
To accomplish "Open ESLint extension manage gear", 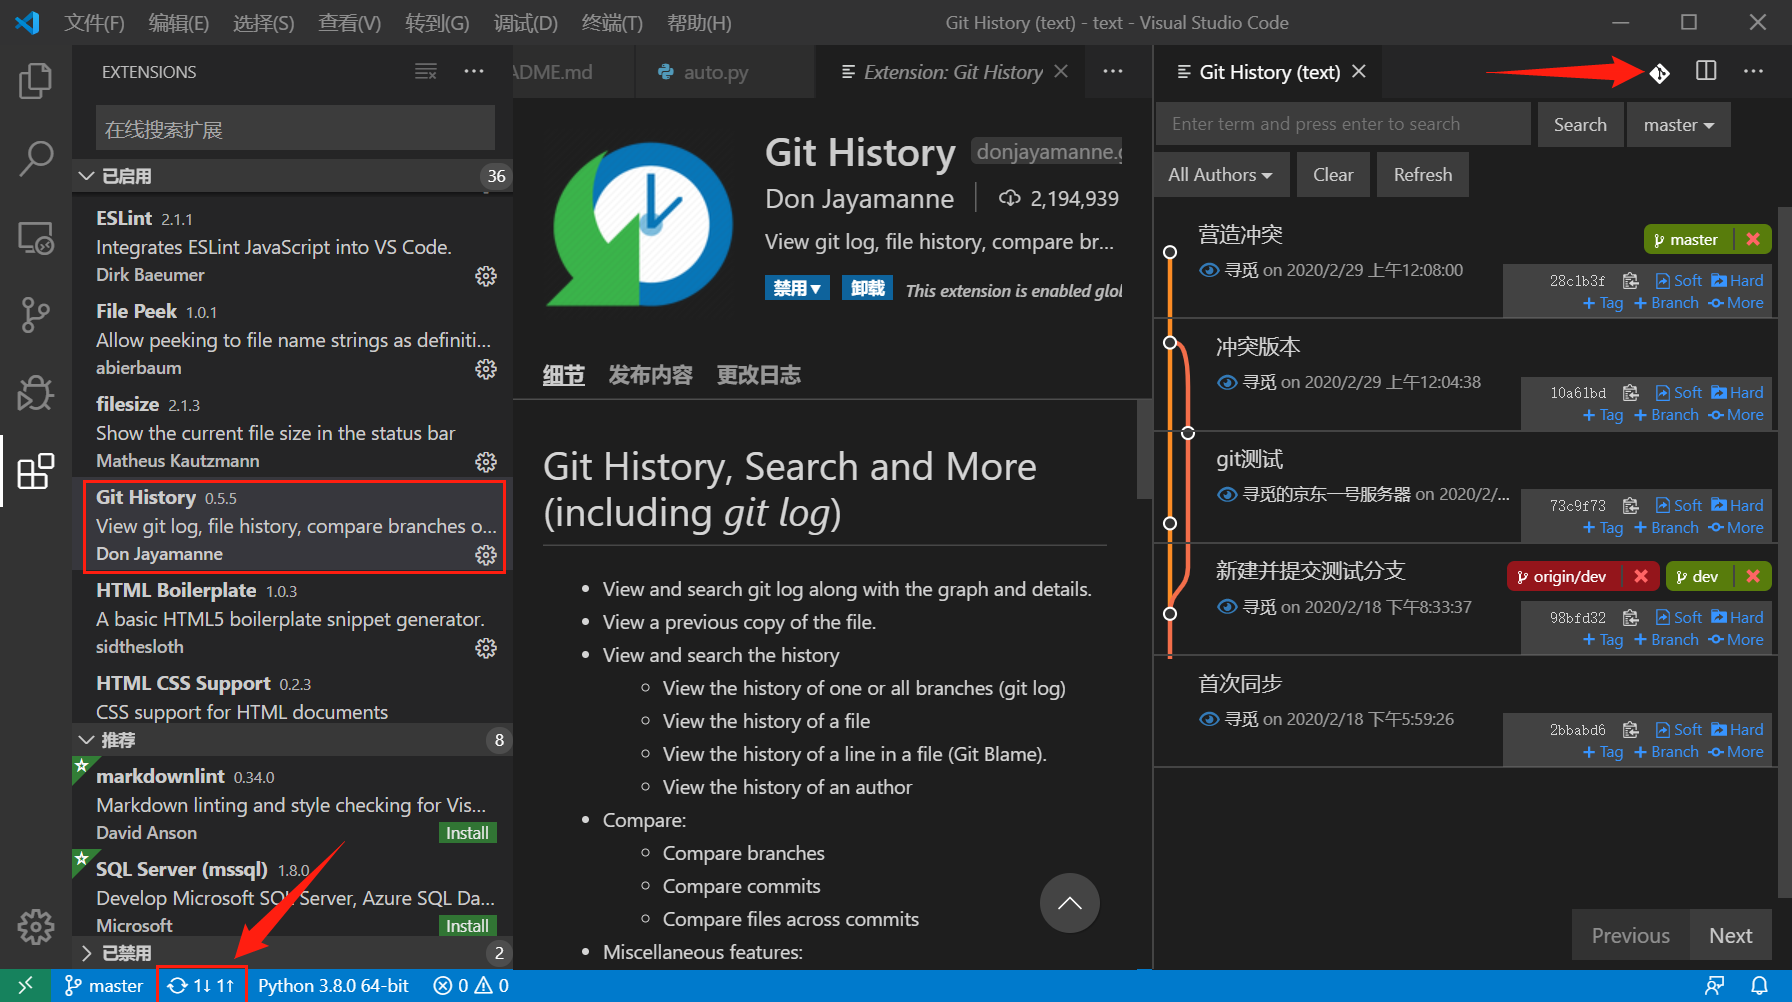I will coord(486,276).
